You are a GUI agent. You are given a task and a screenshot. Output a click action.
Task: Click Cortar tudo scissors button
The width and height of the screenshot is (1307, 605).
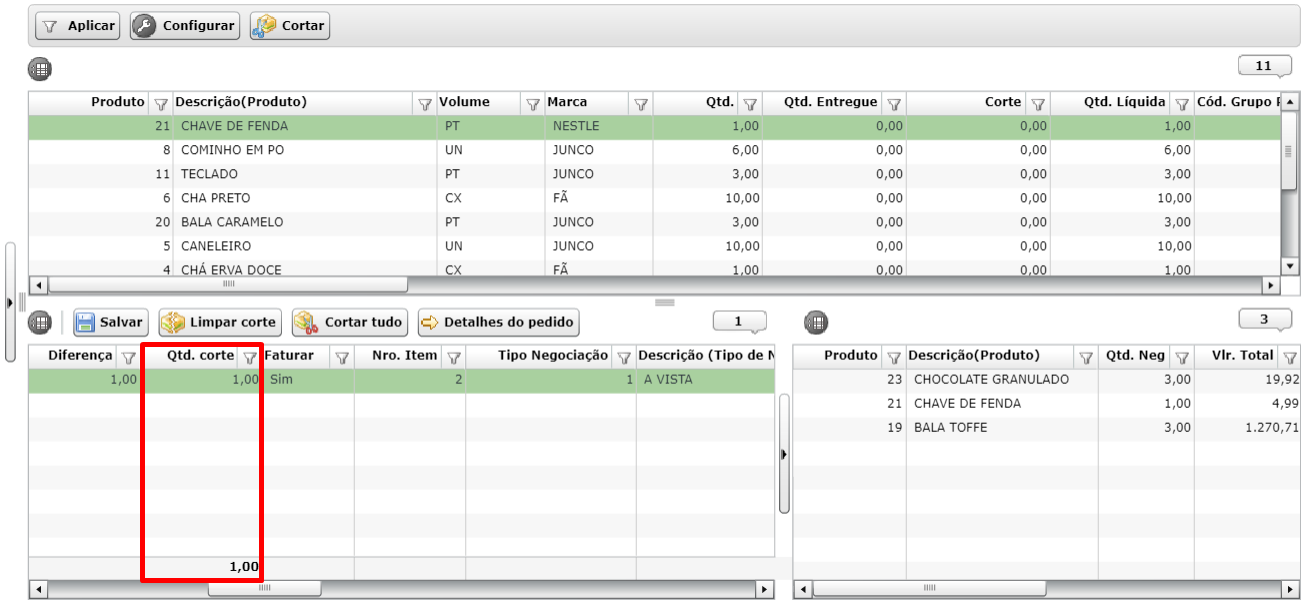tap(350, 322)
